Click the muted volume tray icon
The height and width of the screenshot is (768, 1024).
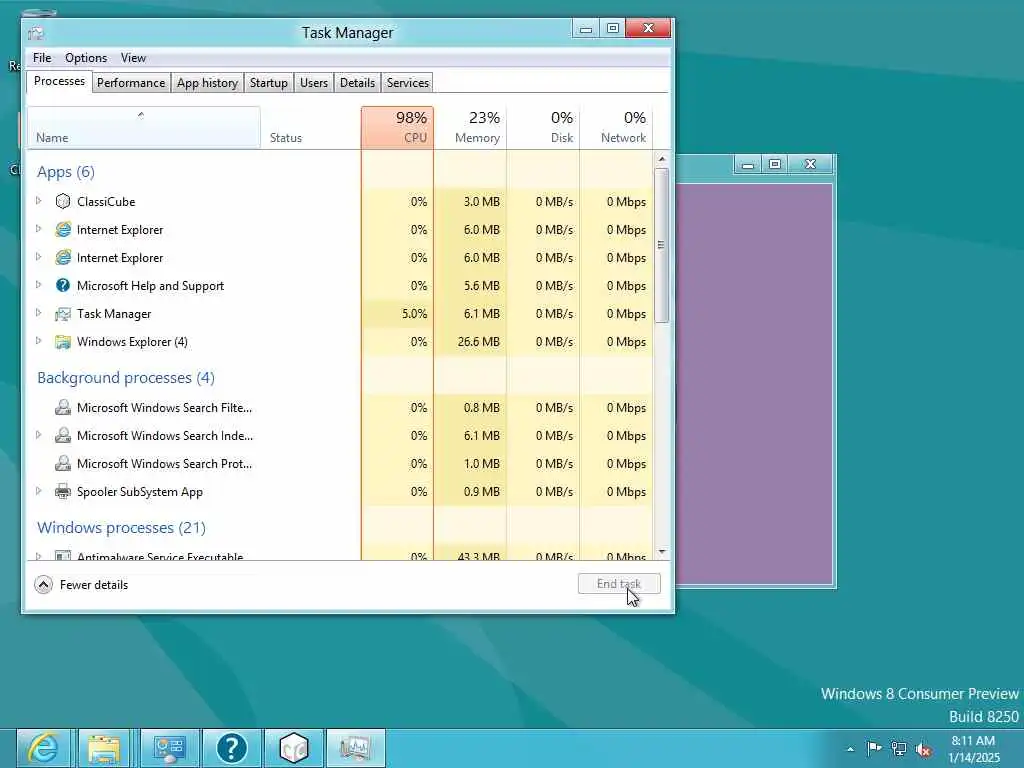point(923,749)
